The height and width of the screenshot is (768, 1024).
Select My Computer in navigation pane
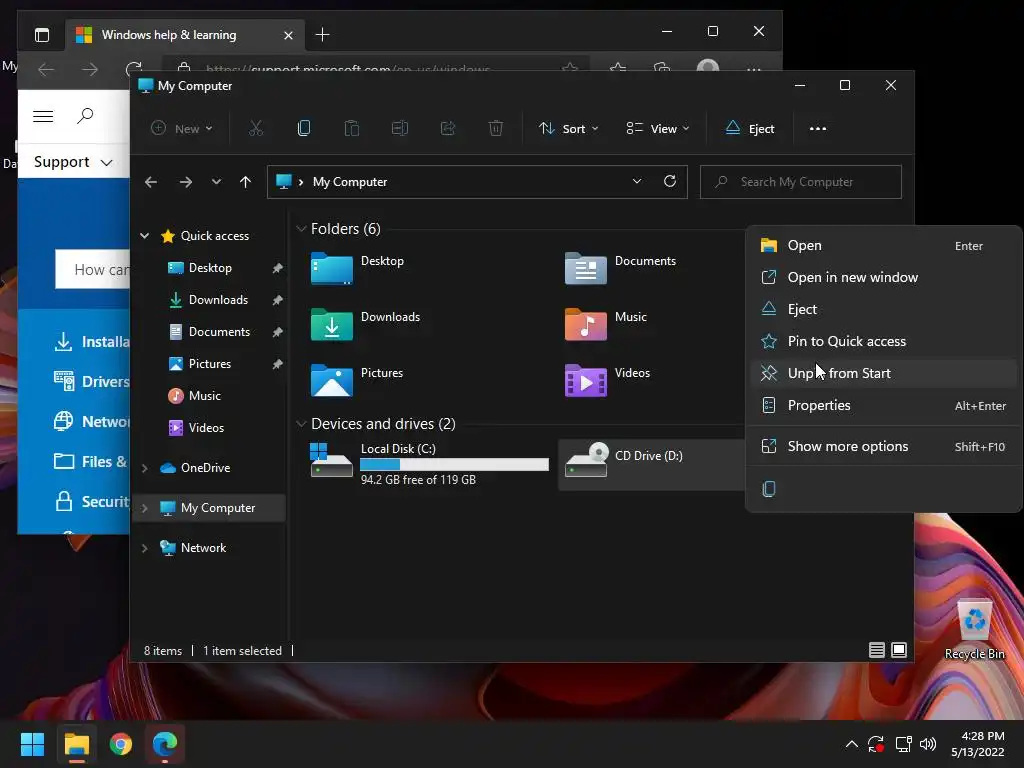(209, 508)
